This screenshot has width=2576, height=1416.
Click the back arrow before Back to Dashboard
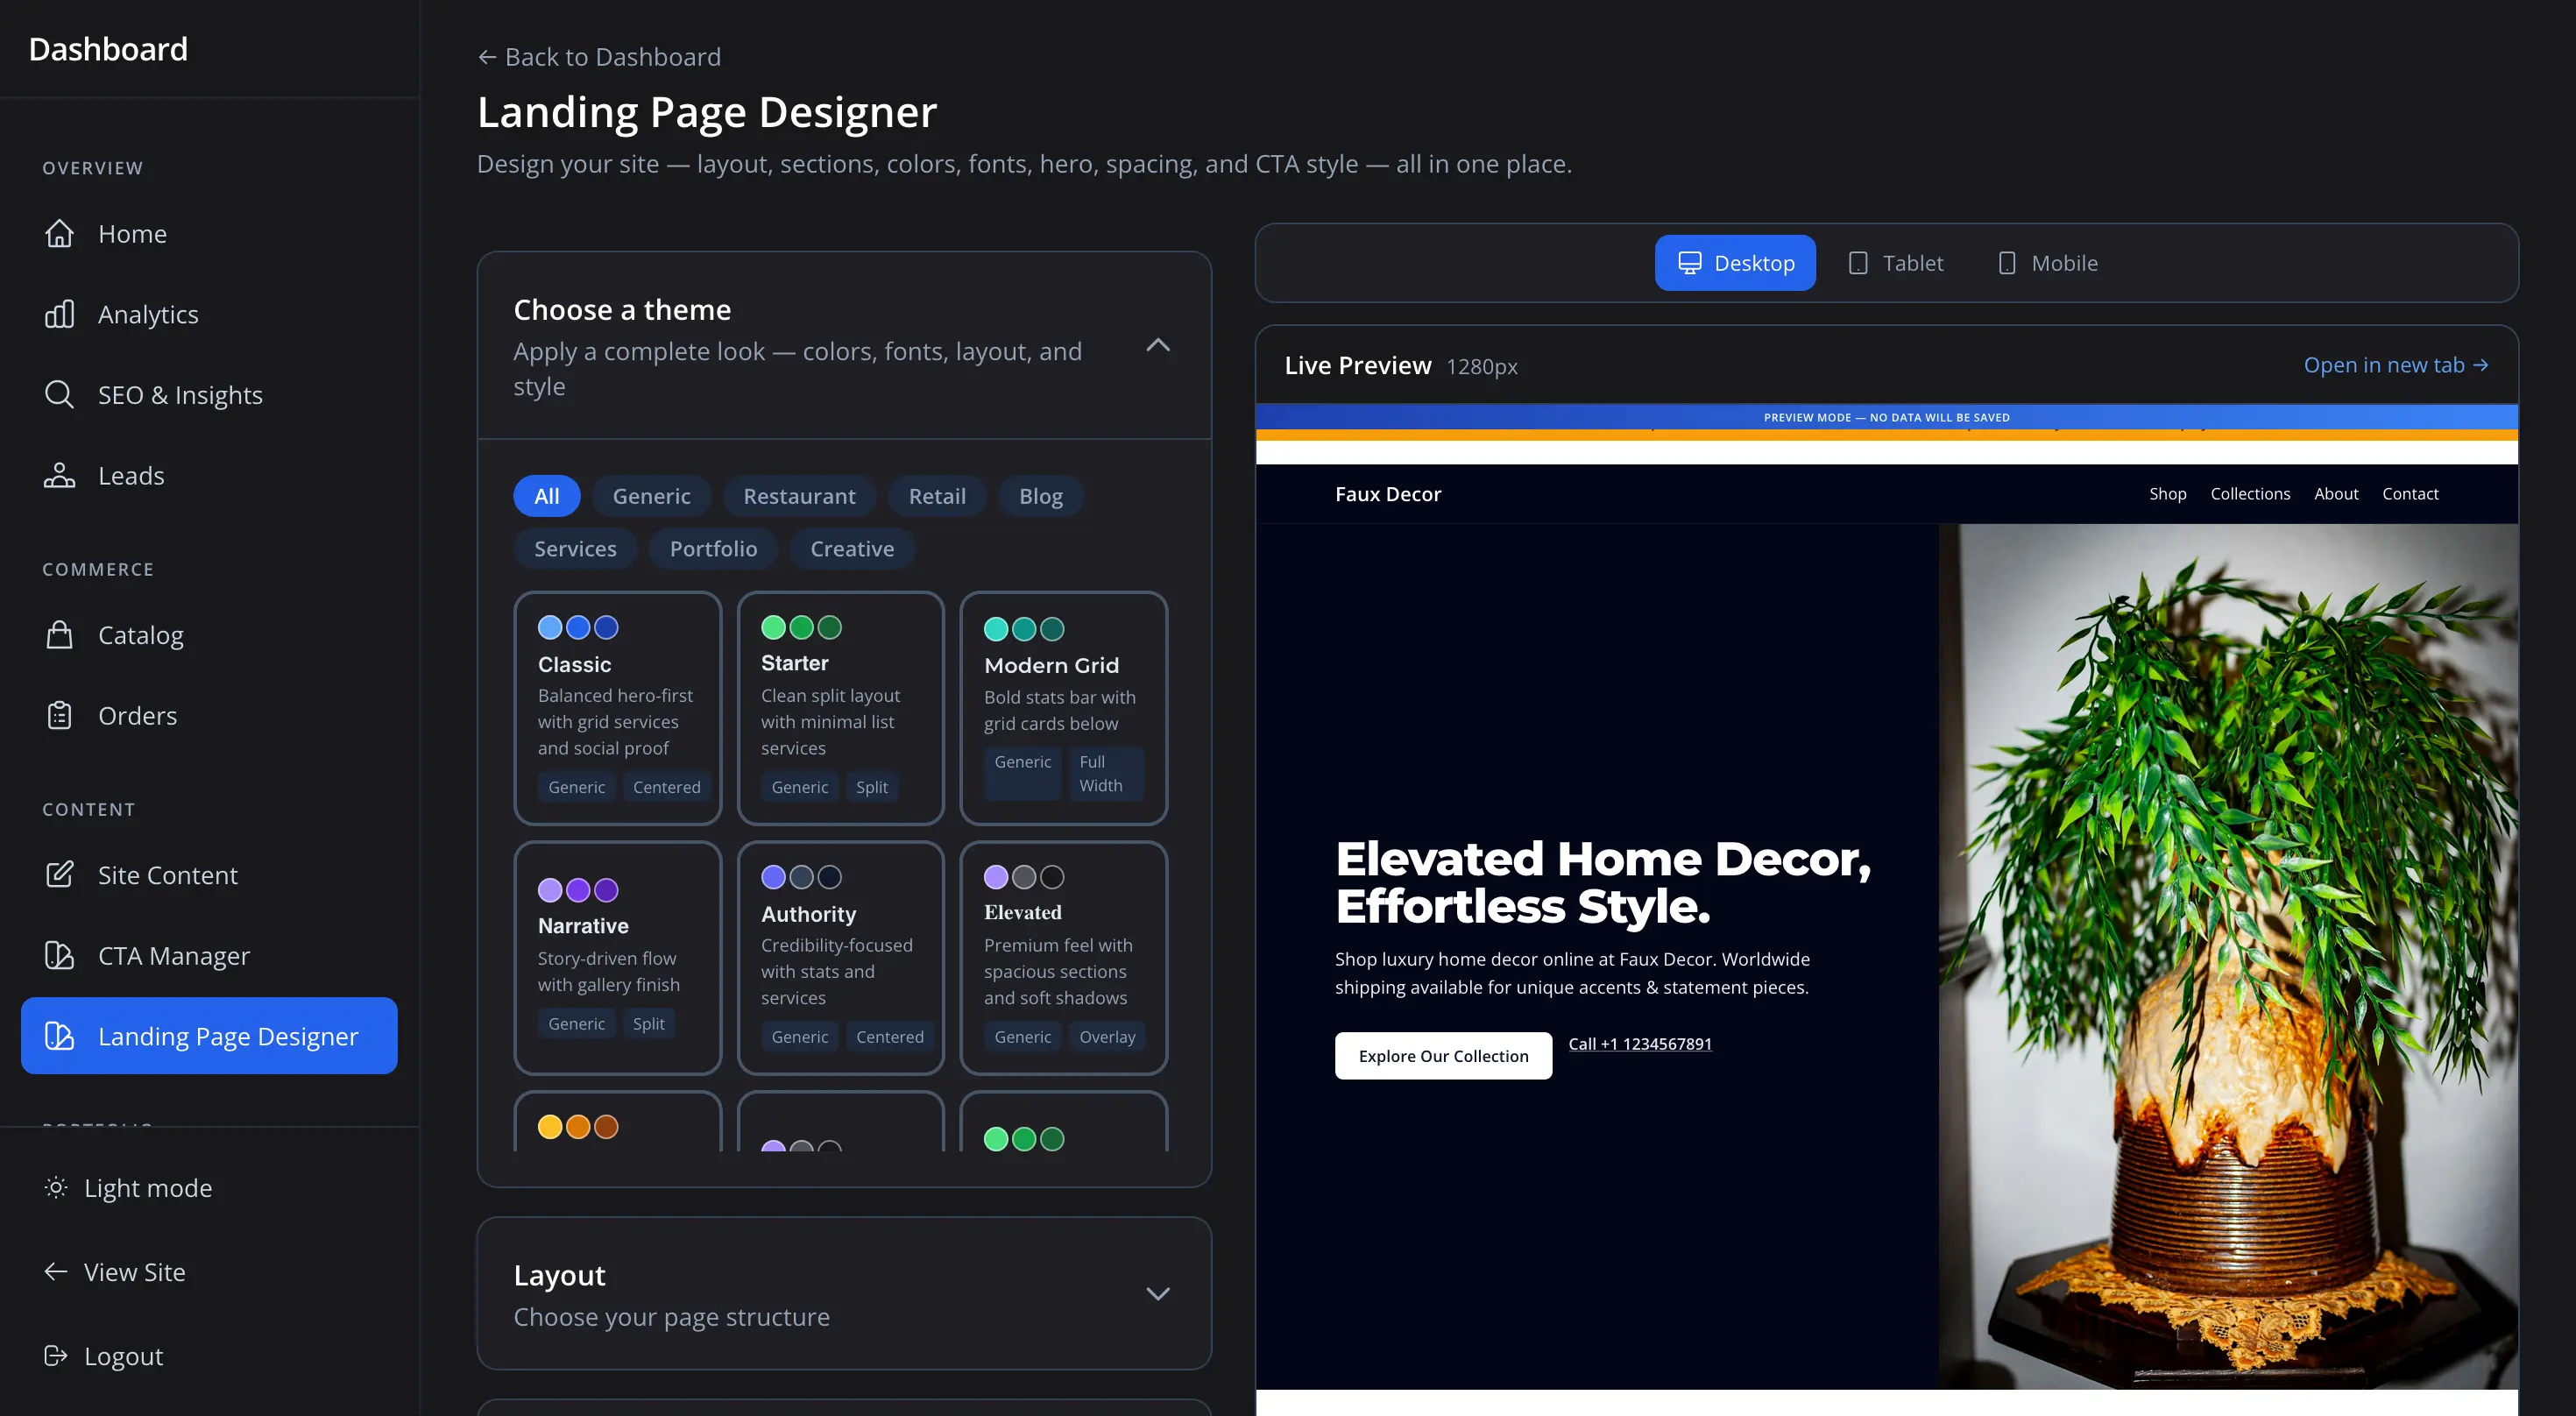click(x=487, y=57)
